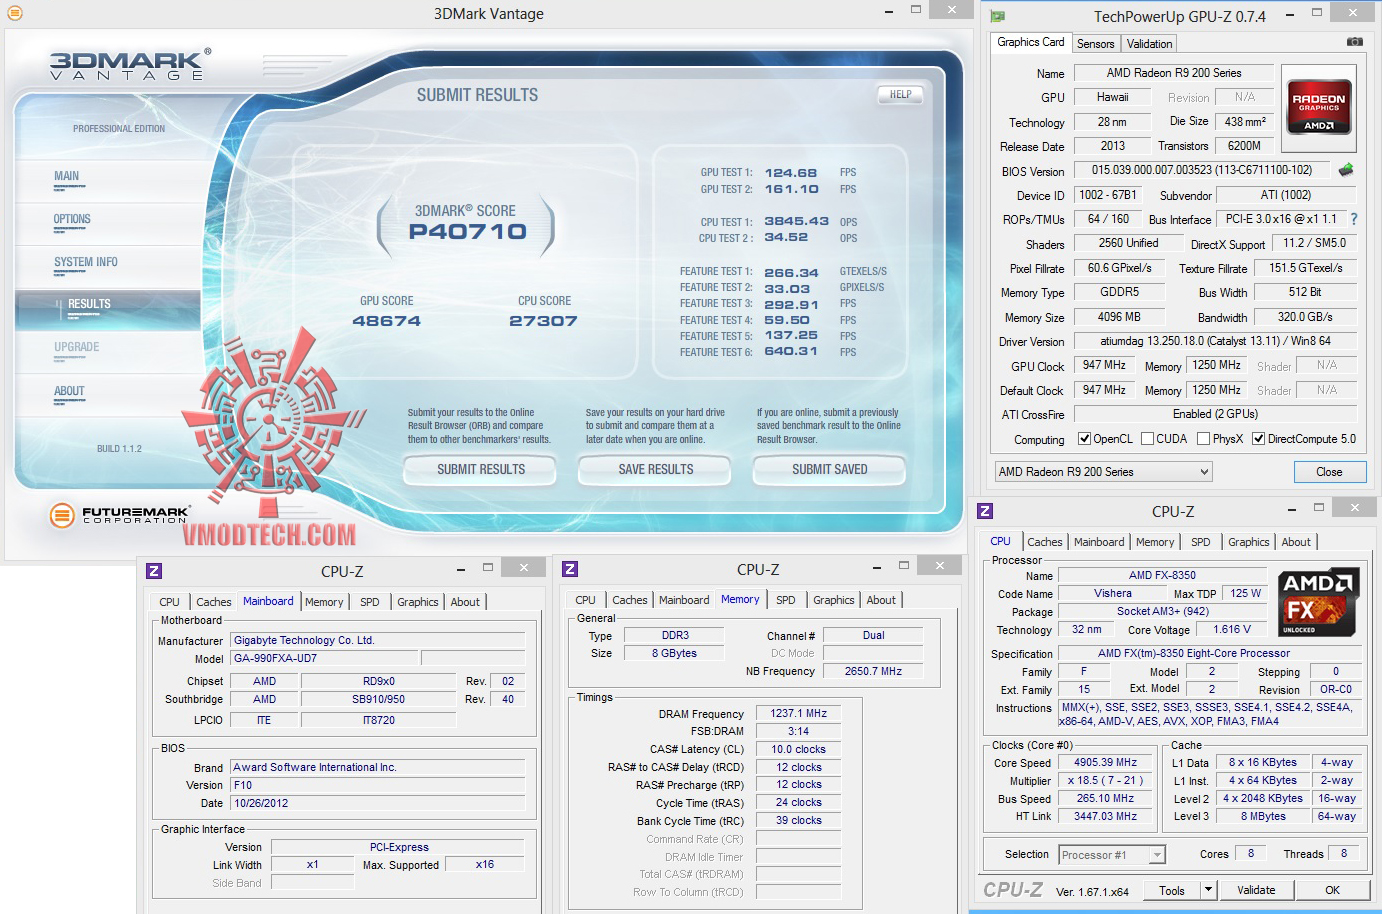Click the Close button in GPU-Z
This screenshot has height=914, width=1382.
point(1329,472)
